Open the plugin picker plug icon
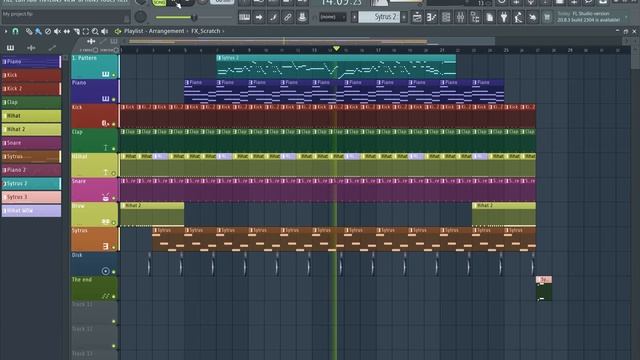Viewport: 640px width, 360px height. (504, 17)
